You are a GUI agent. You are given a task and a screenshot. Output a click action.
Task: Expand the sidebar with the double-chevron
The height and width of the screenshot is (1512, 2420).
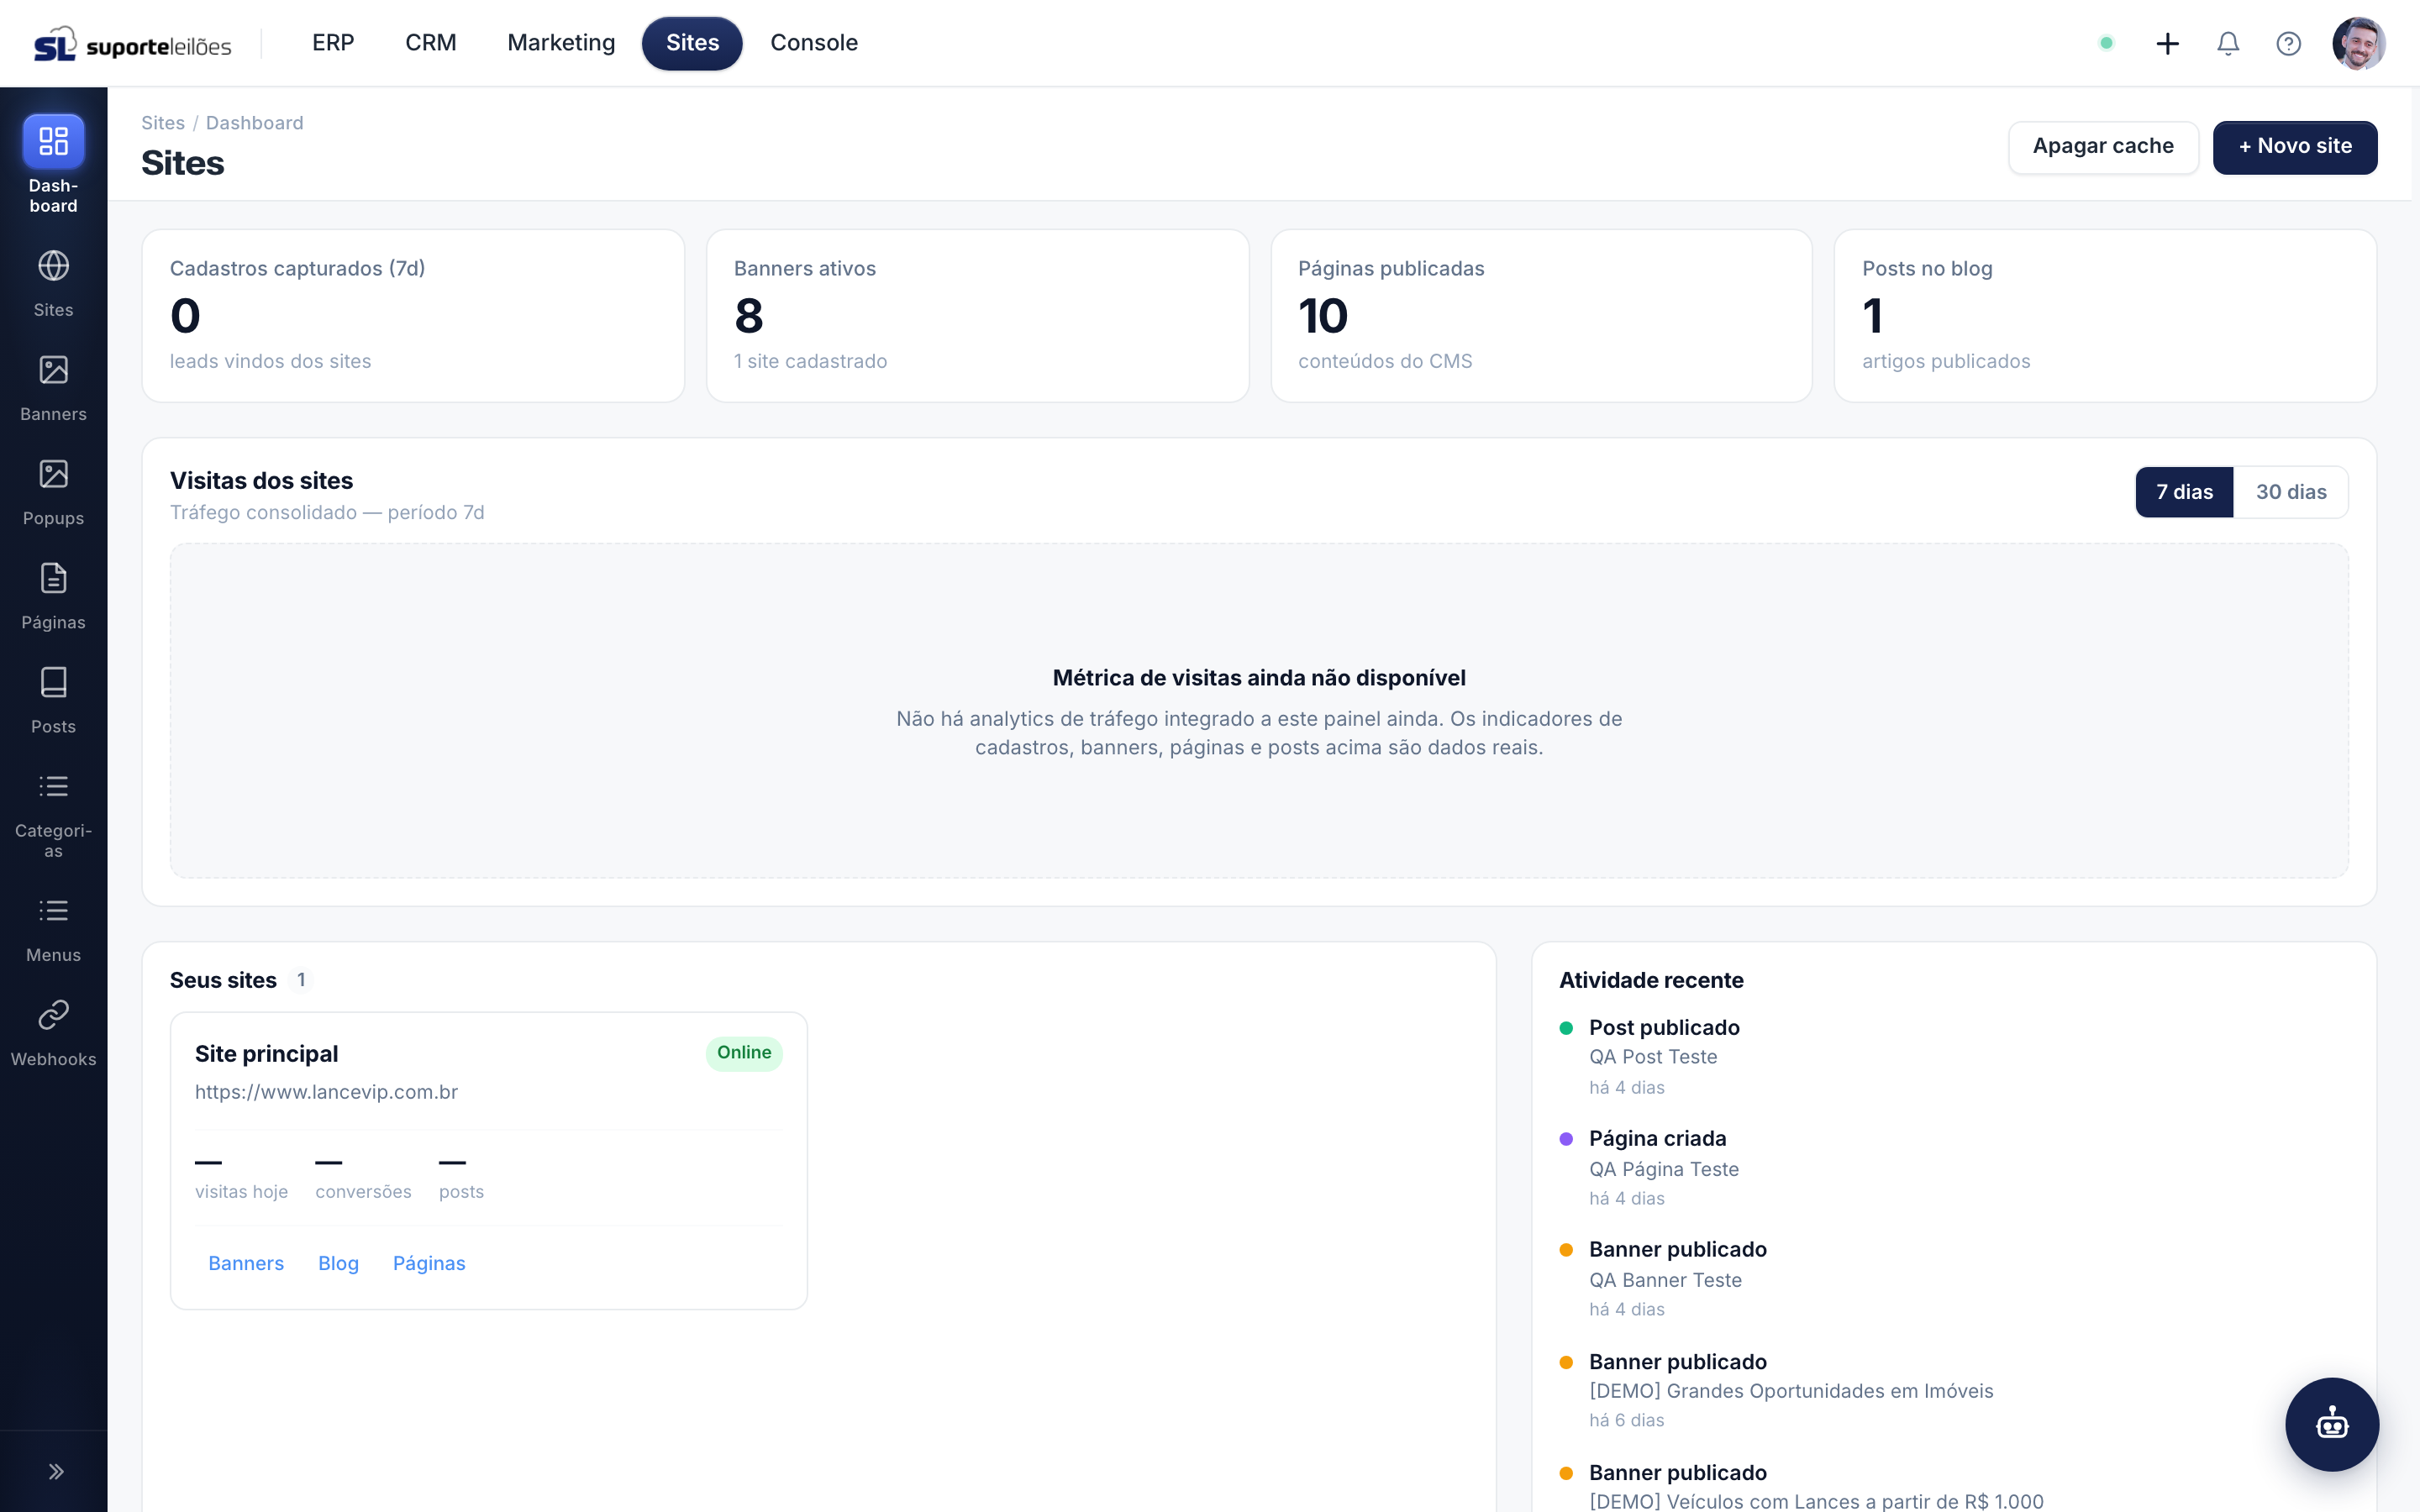point(56,1471)
